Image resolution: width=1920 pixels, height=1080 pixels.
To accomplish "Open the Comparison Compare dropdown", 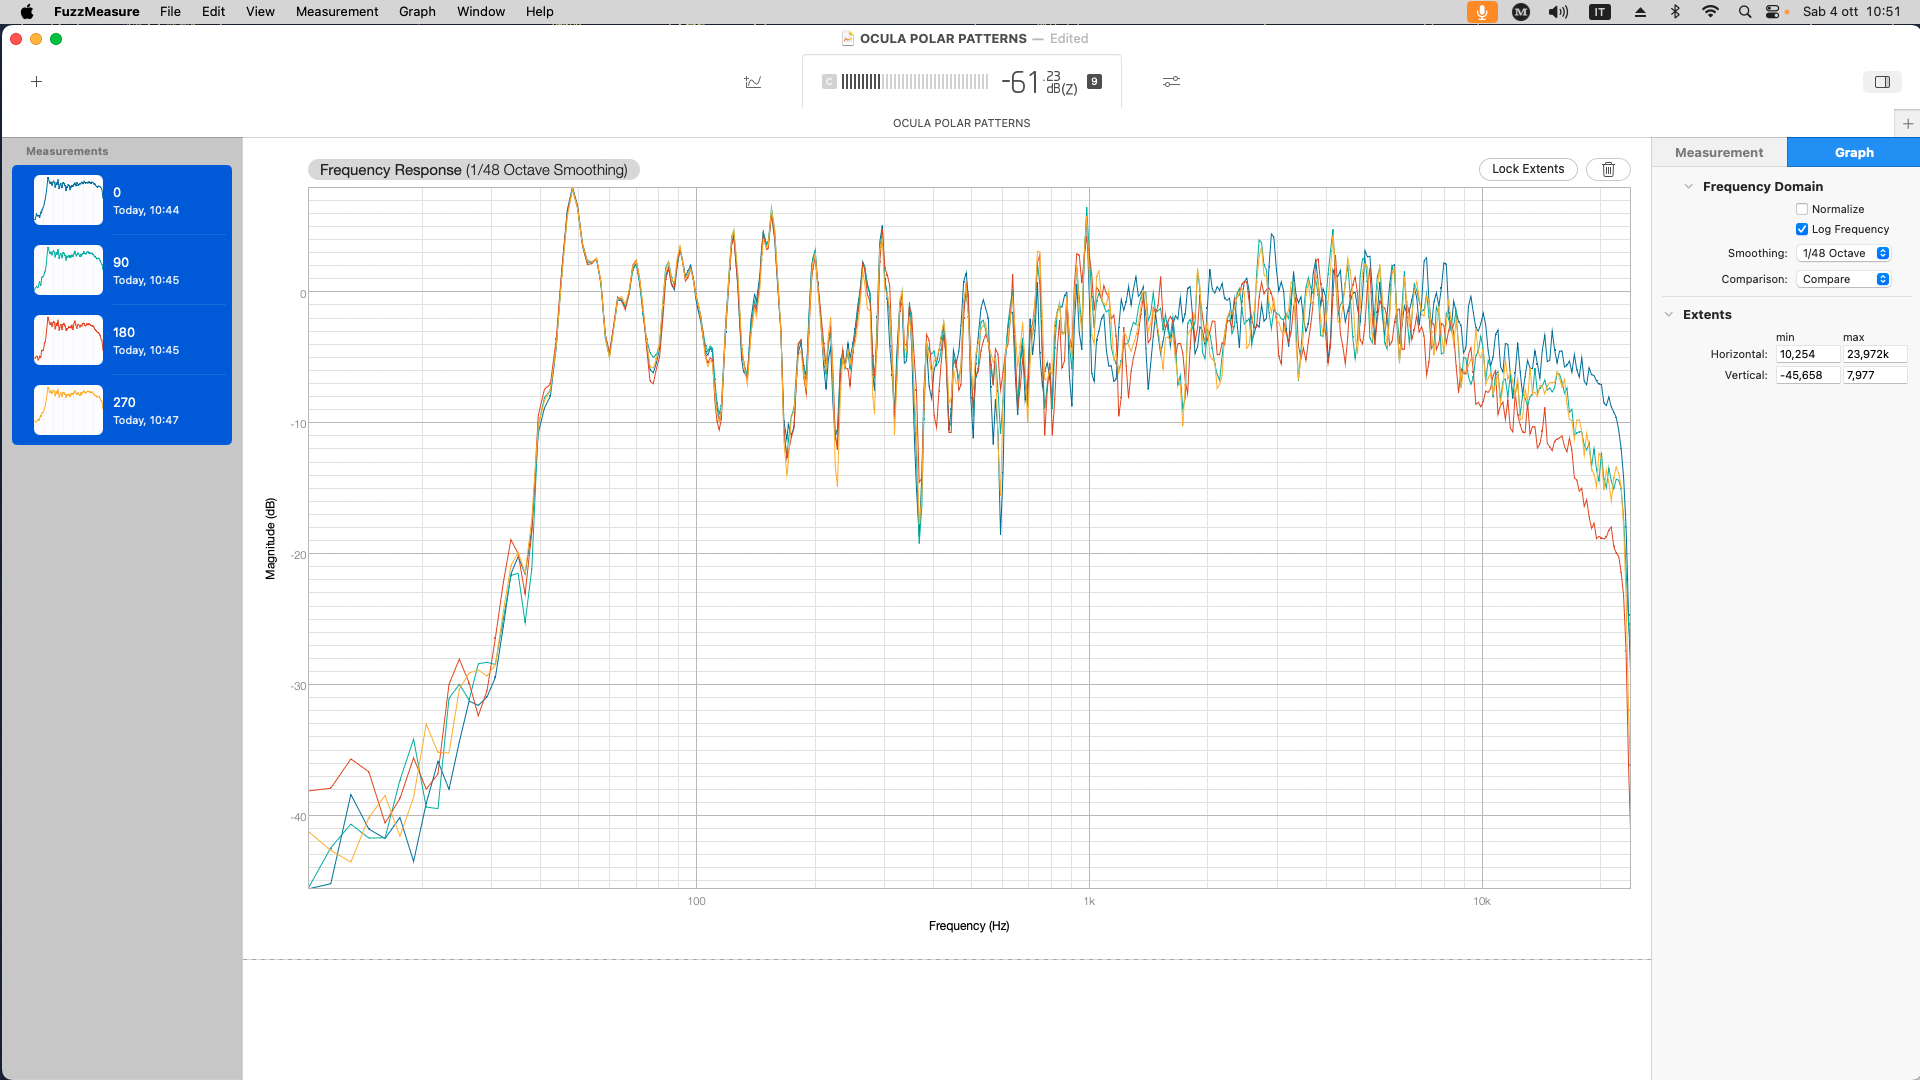I will click(x=1843, y=279).
